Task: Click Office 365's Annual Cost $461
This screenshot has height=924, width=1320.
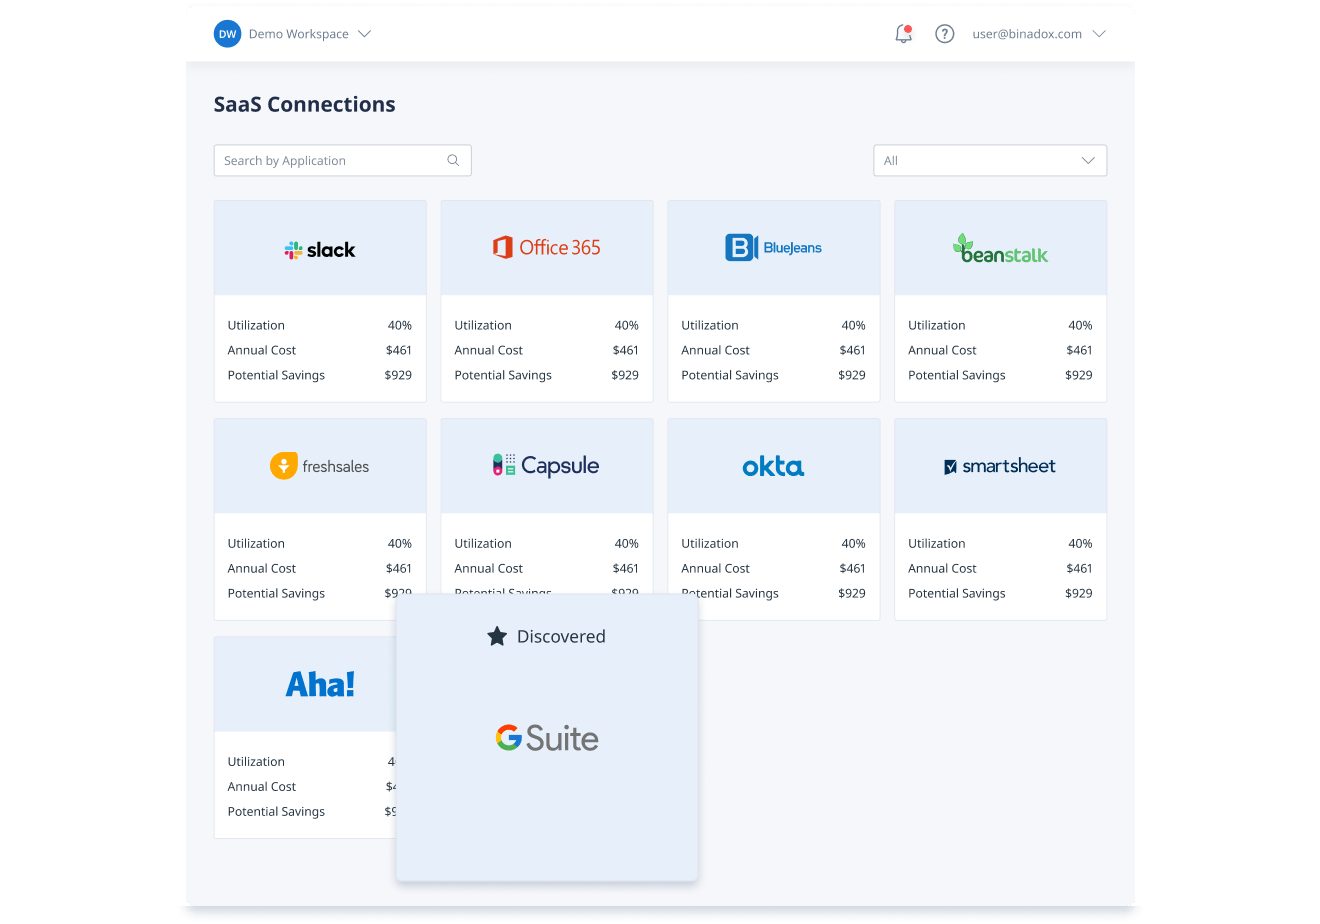Action: (626, 350)
